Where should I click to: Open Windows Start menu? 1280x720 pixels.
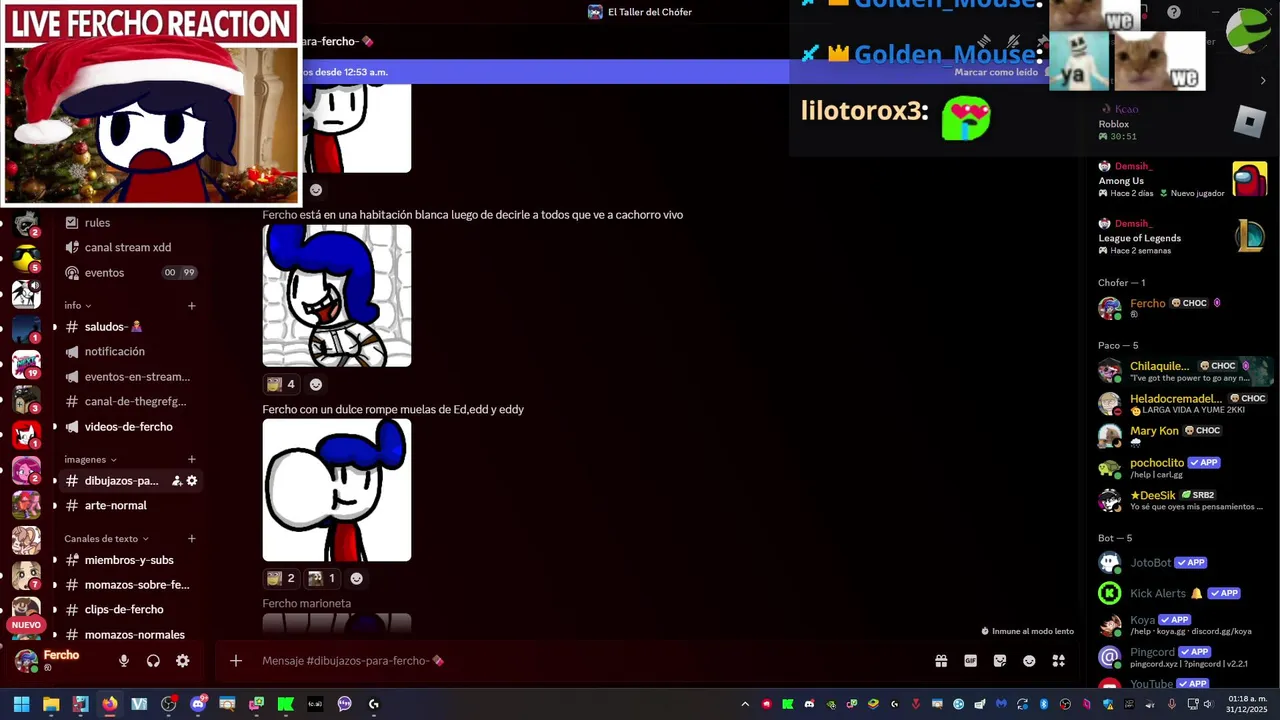(21, 704)
